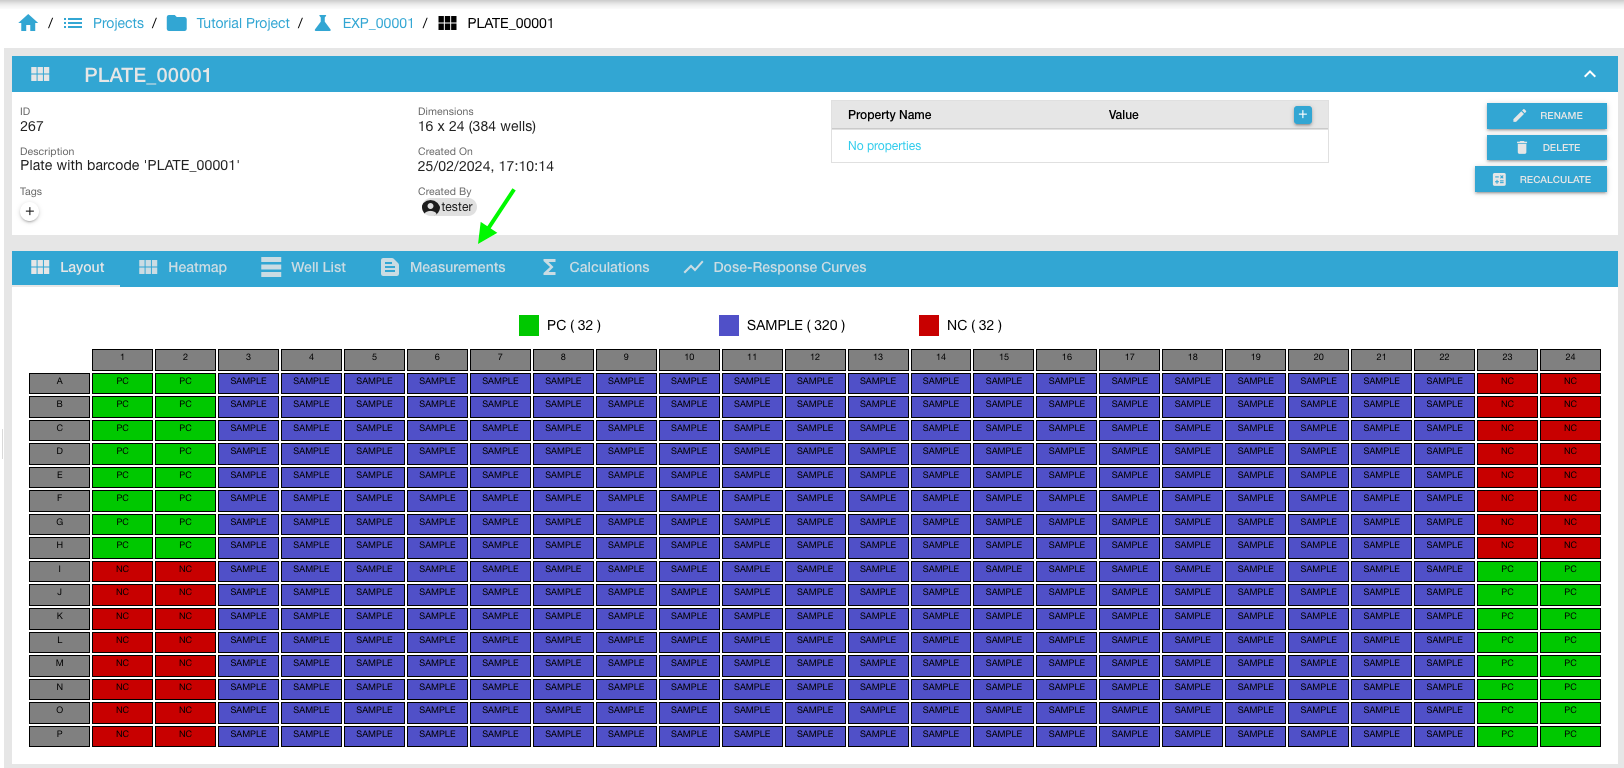
Task: Select row header A in plate grid
Action: (x=60, y=381)
